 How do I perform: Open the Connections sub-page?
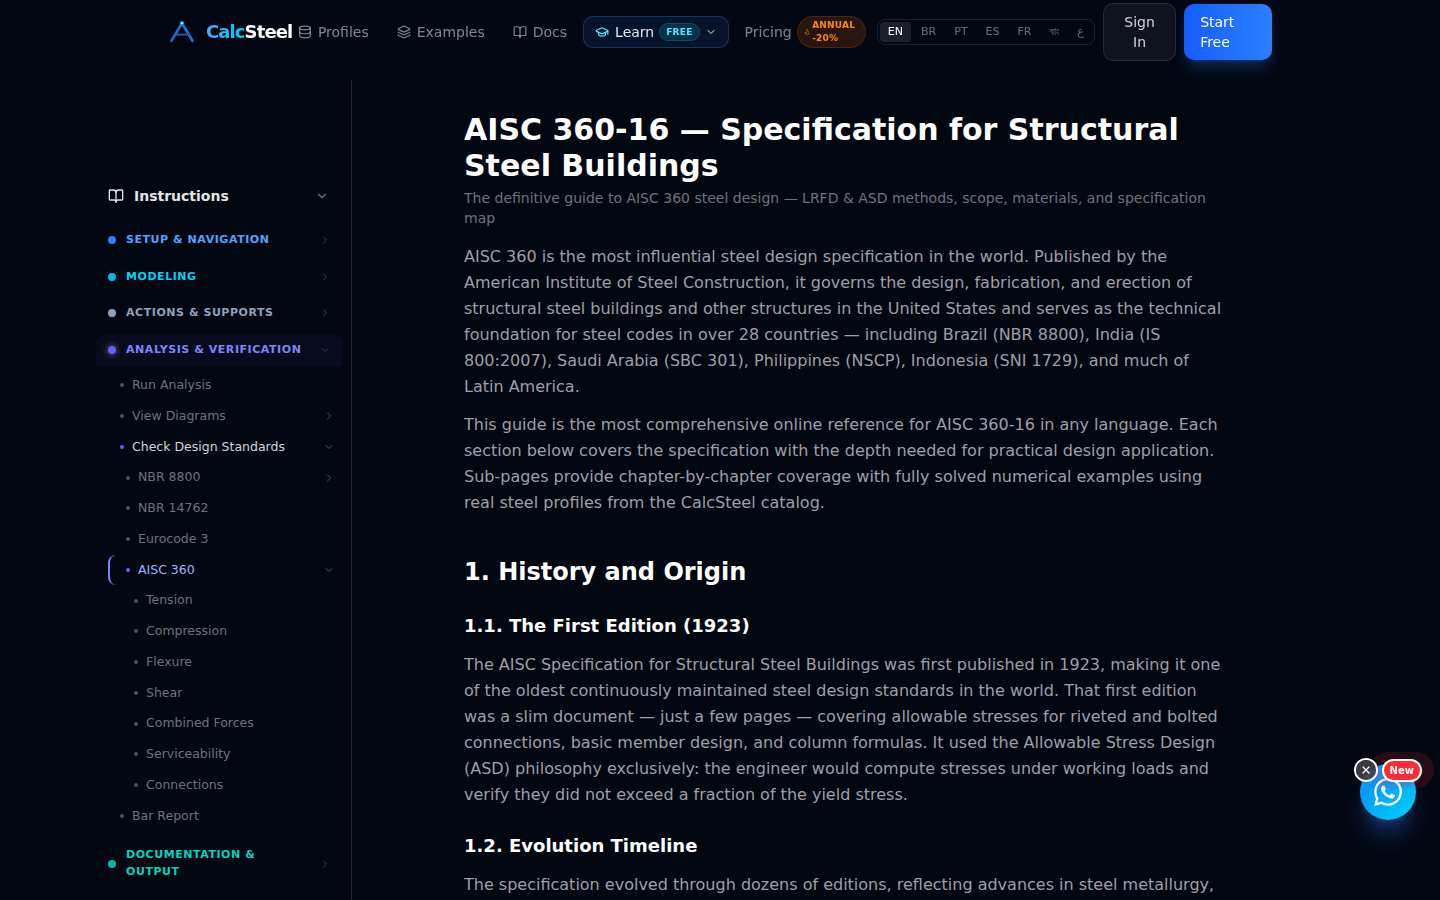tap(184, 785)
